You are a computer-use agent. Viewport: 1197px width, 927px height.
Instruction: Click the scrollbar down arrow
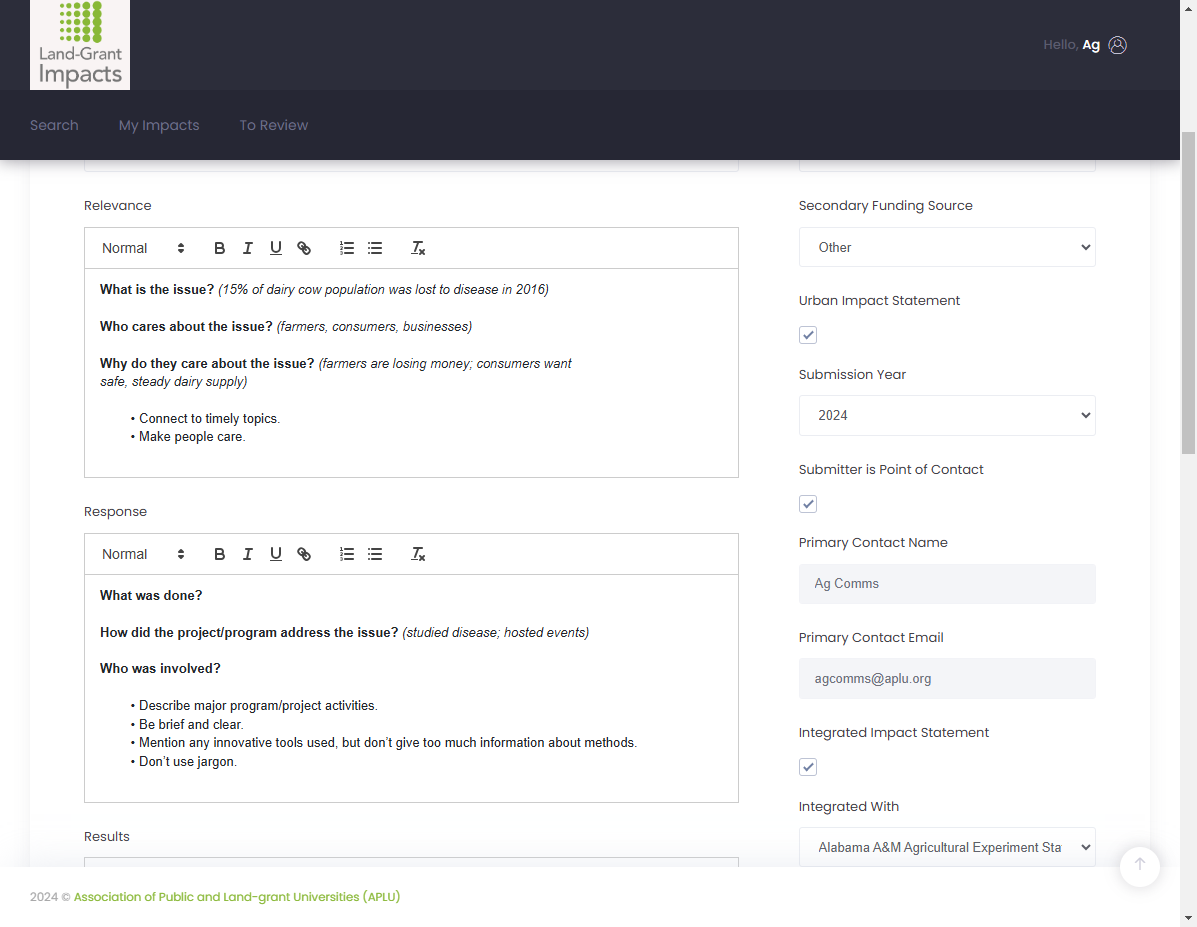pyautogui.click(x=1188, y=919)
